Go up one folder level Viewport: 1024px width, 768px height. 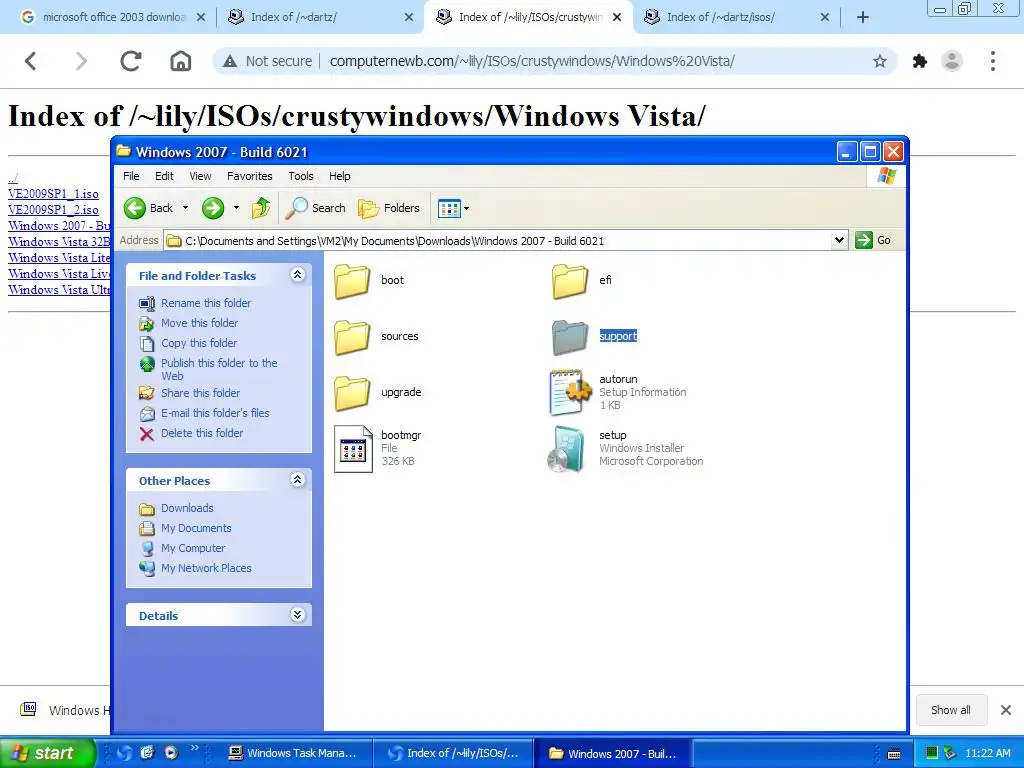tap(261, 208)
